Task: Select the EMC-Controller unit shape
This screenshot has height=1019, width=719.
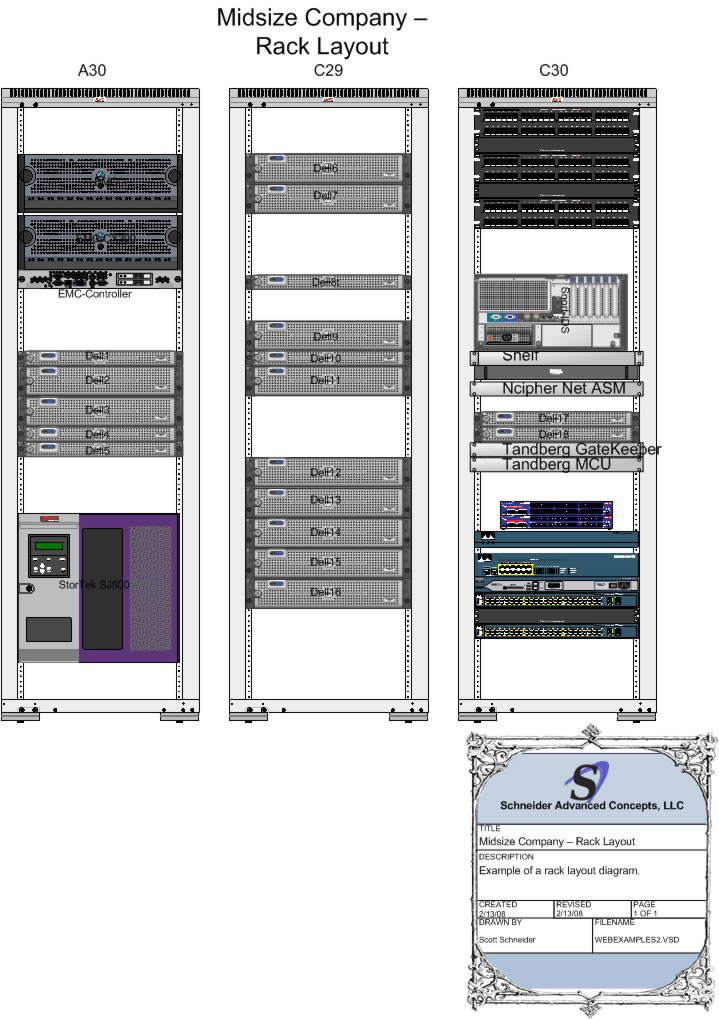Action: click(100, 279)
